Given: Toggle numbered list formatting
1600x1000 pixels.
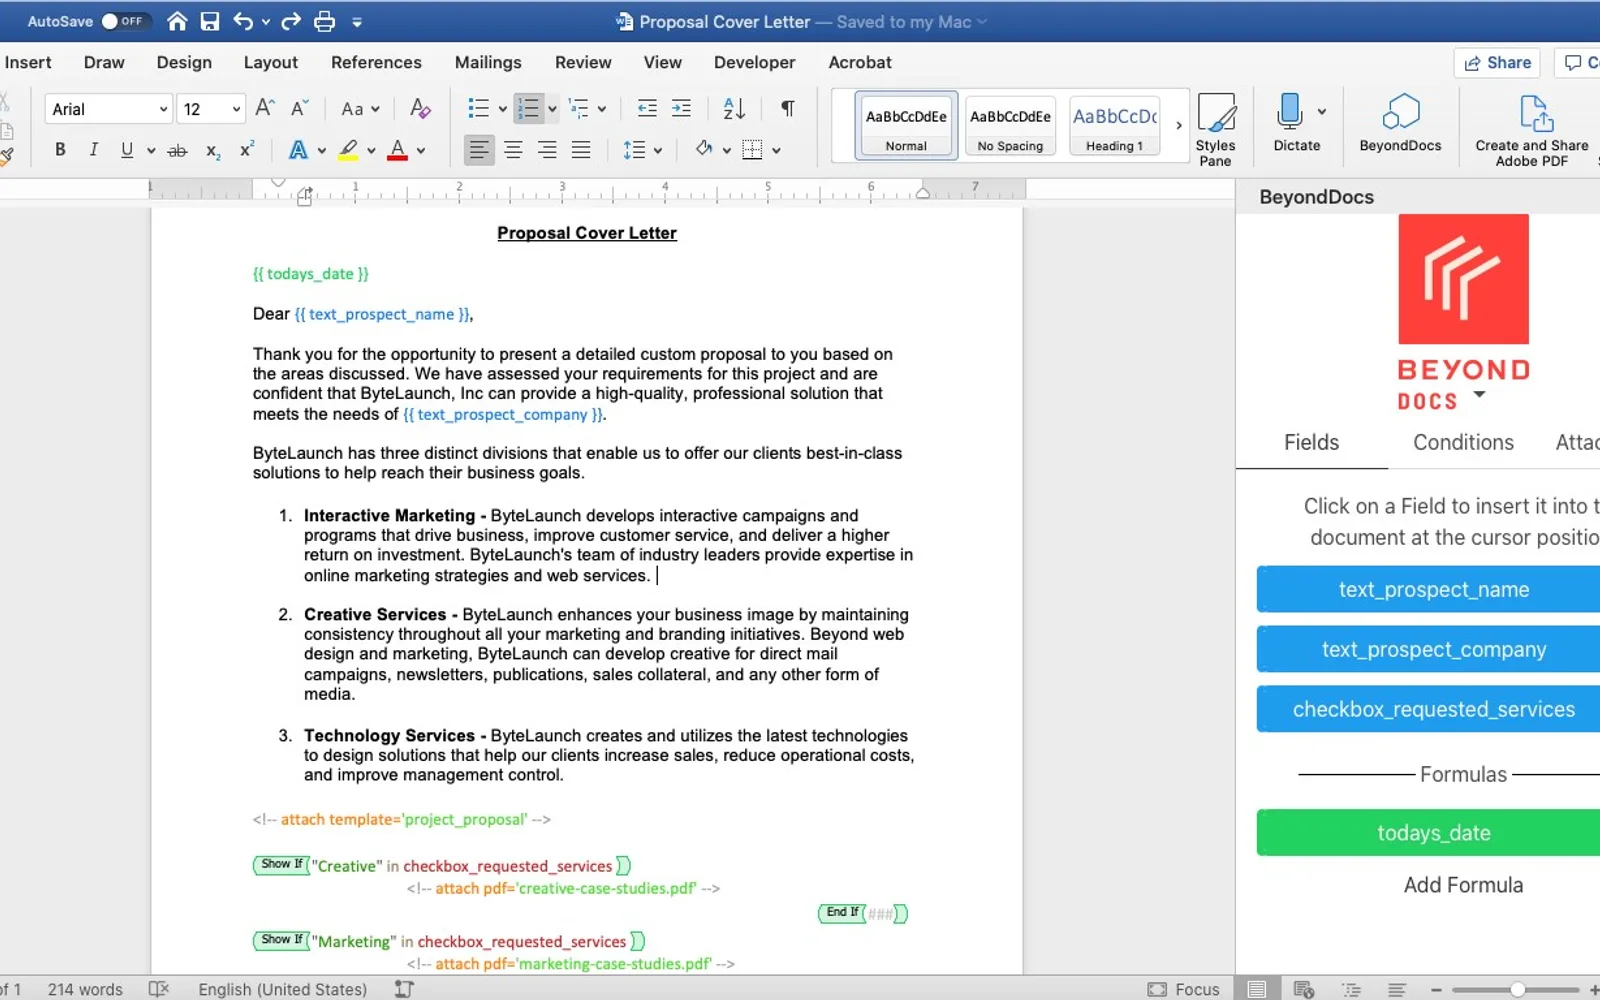Looking at the screenshot, I should [x=528, y=108].
